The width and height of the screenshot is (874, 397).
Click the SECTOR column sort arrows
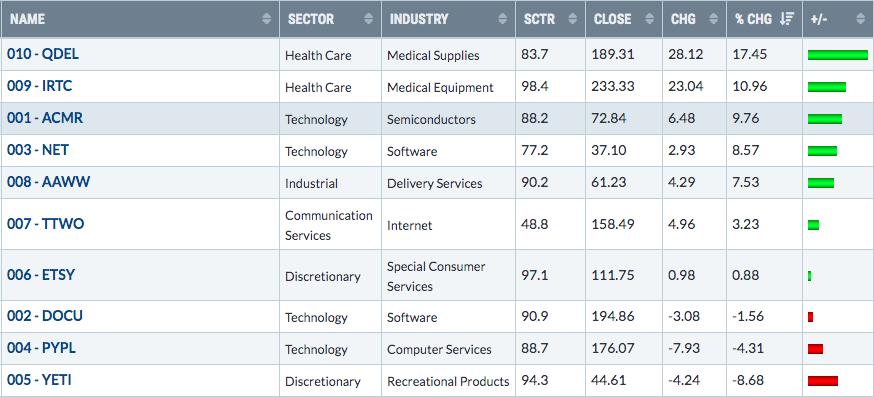[368, 19]
